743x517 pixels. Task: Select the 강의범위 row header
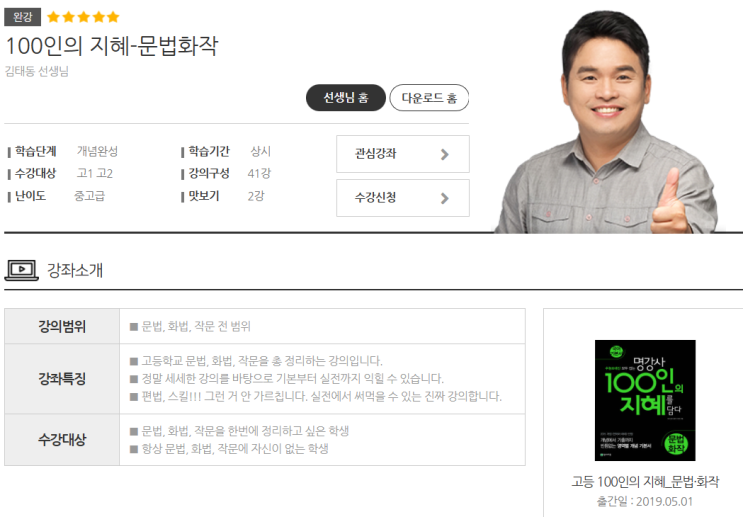click(x=62, y=326)
